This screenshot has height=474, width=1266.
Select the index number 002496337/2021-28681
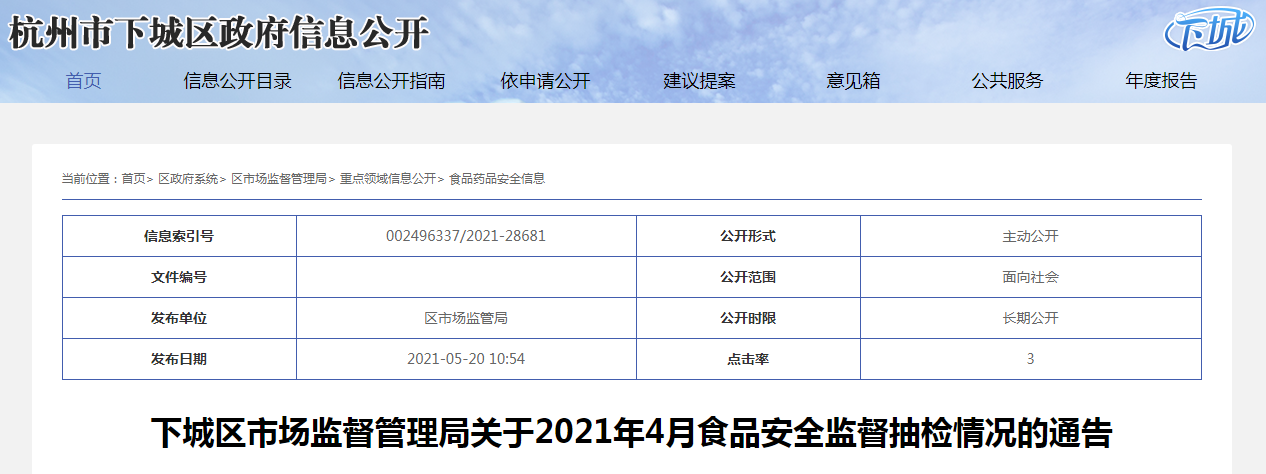(466, 236)
